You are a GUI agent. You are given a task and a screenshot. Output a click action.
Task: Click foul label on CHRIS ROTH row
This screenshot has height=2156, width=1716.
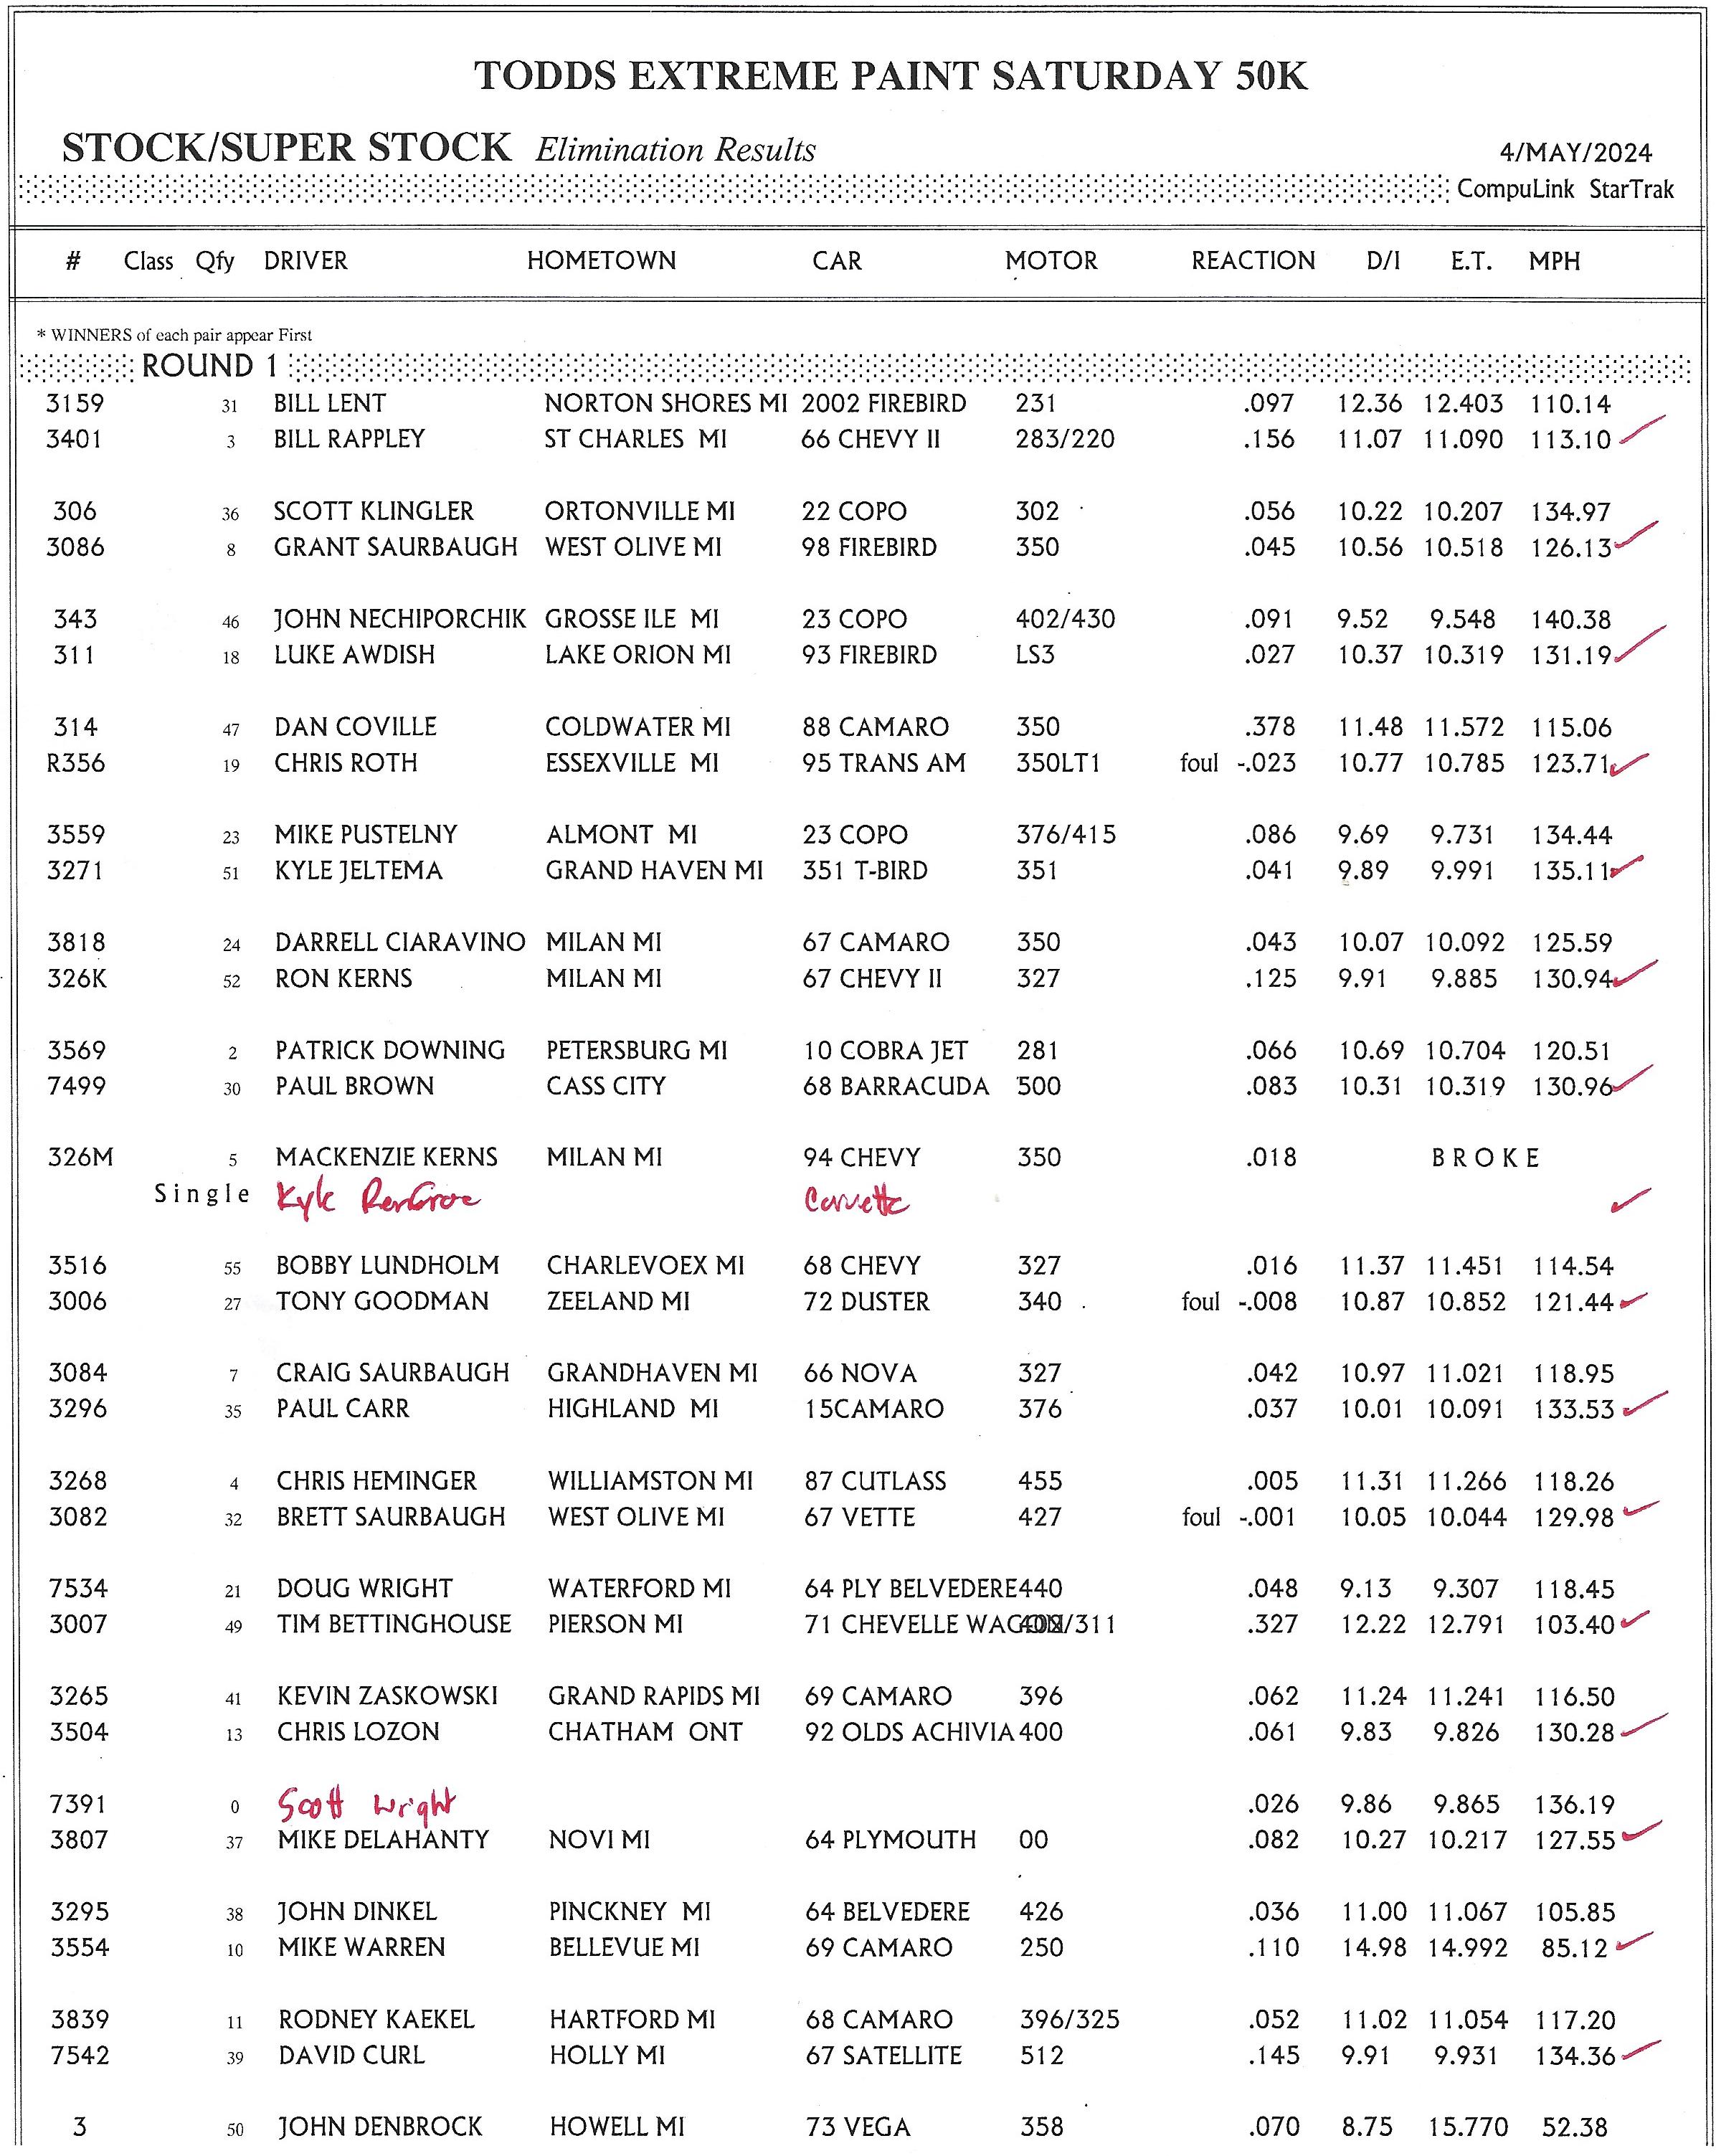tap(1198, 763)
